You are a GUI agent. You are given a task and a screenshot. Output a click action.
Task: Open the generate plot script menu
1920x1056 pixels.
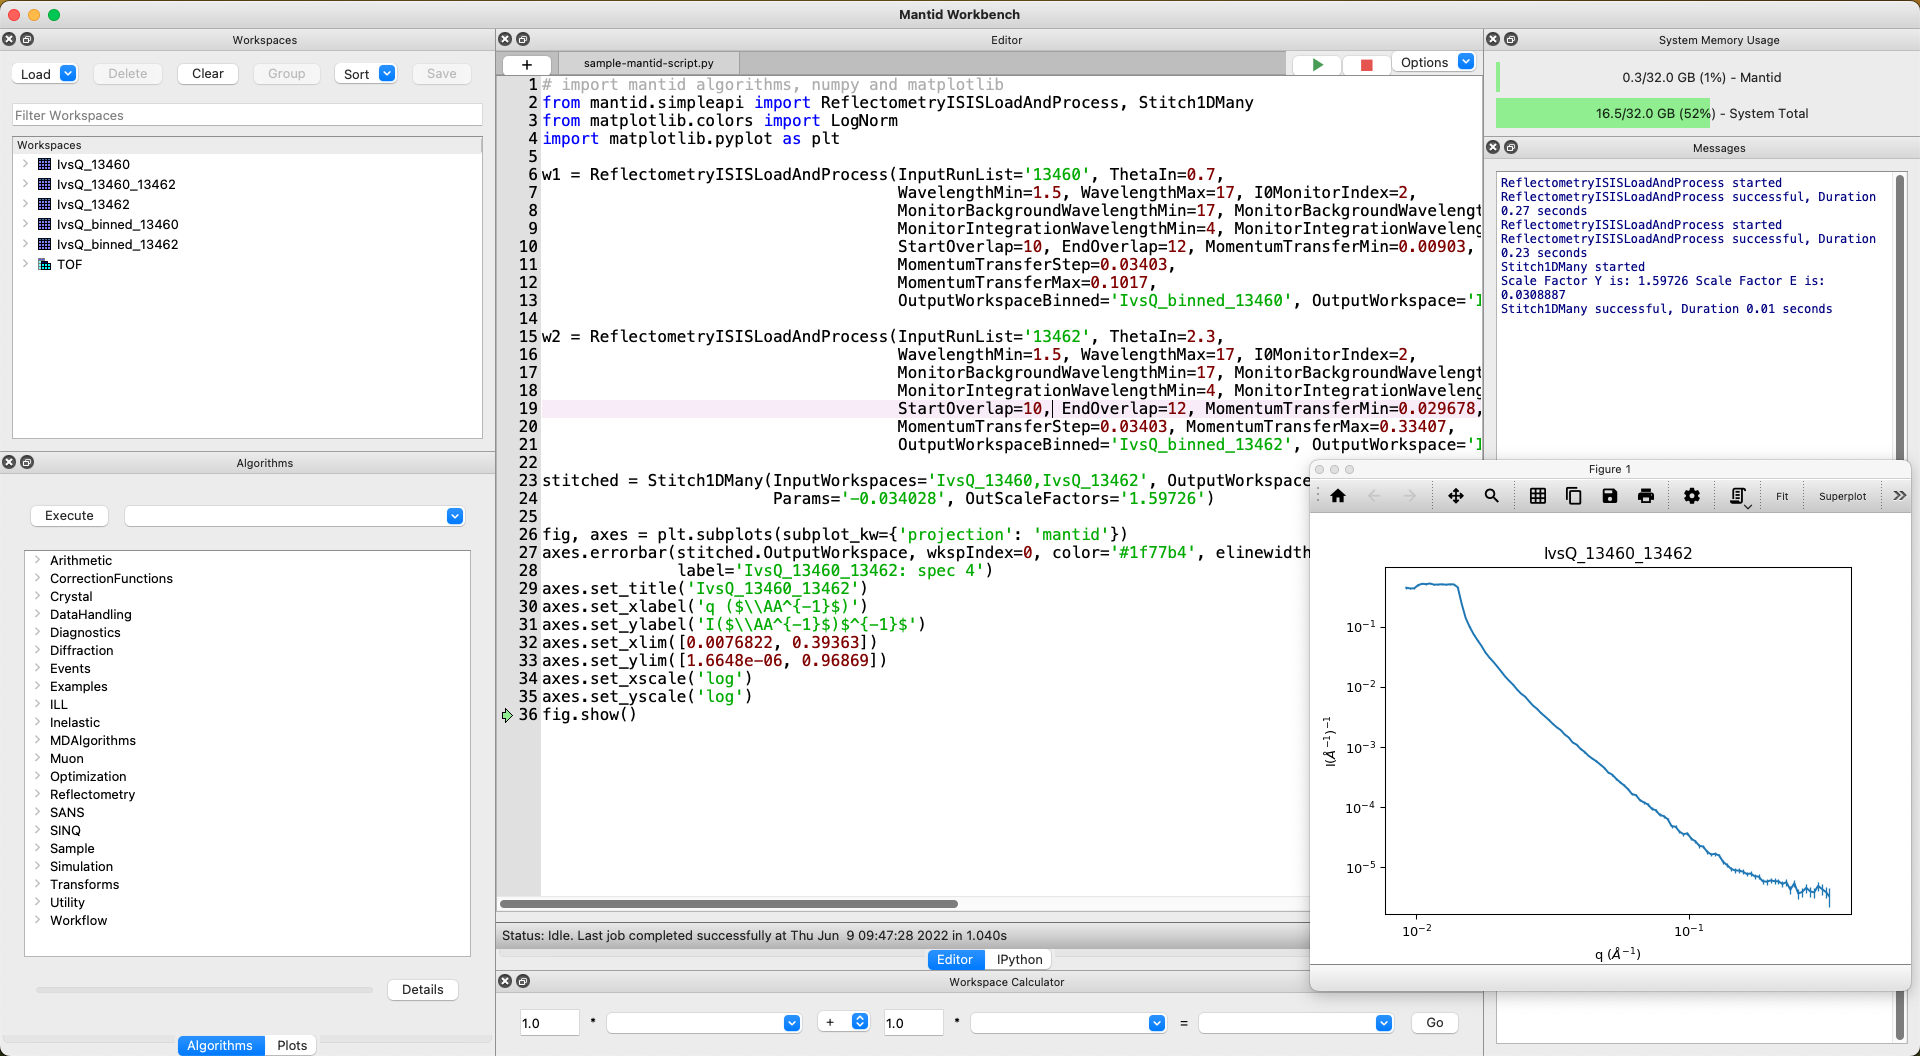click(x=1740, y=497)
